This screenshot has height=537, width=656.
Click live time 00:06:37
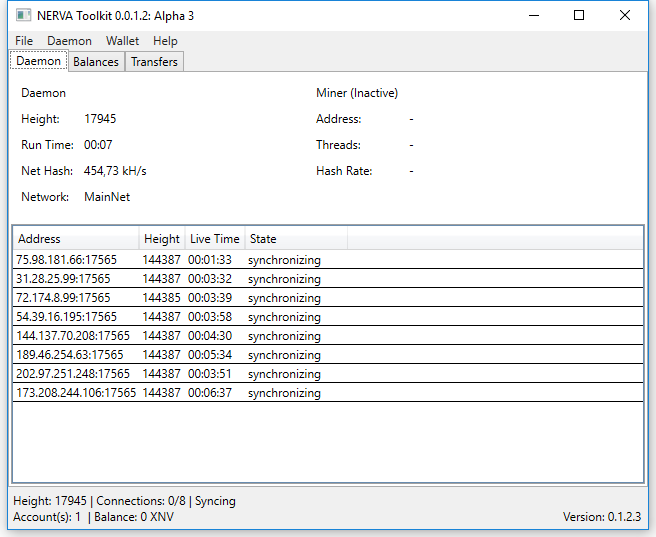[210, 393]
